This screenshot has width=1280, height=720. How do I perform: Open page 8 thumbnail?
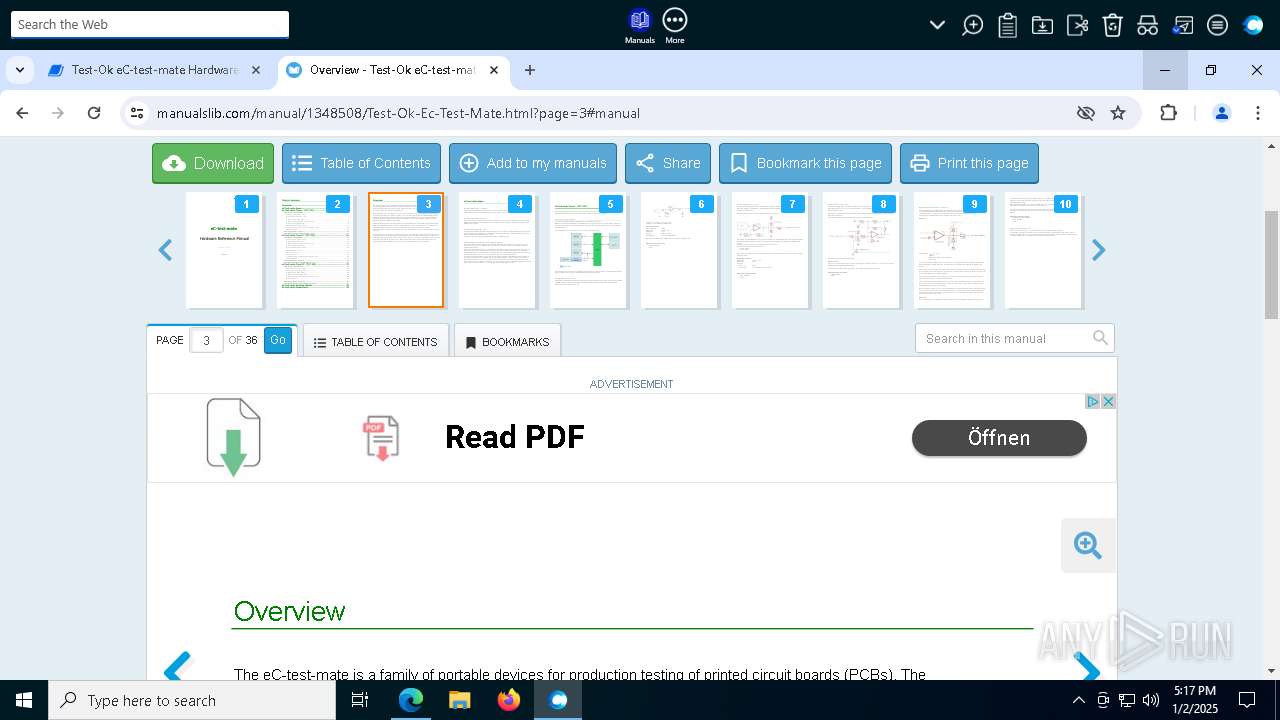(861, 250)
